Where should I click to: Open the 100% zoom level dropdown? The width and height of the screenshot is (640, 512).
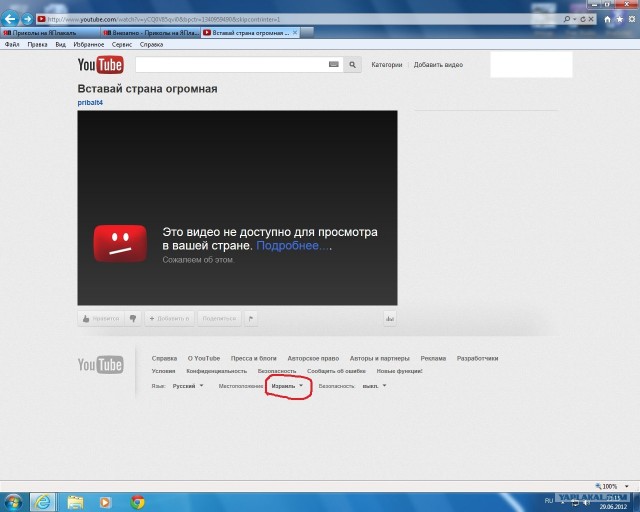626,486
